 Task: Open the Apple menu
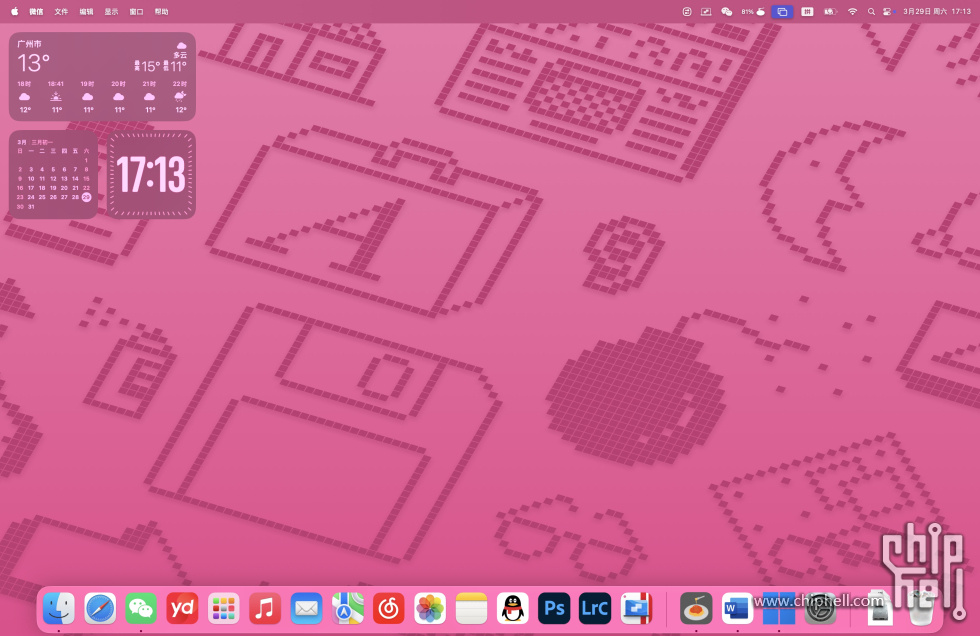click(x=15, y=11)
